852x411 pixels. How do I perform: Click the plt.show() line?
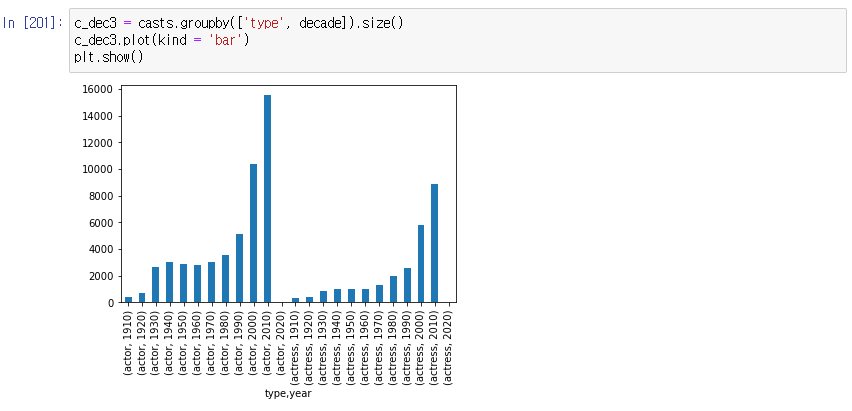tap(109, 57)
